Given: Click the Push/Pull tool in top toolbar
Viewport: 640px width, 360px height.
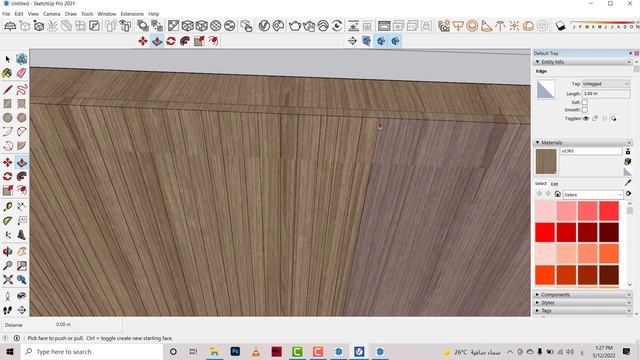Looking at the screenshot, I should 157,41.
